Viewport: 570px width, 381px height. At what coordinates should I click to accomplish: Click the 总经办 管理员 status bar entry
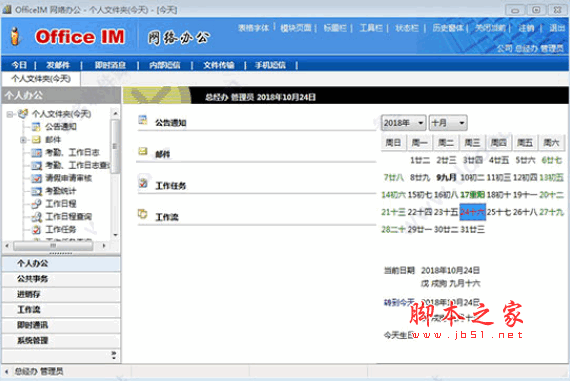point(39,371)
